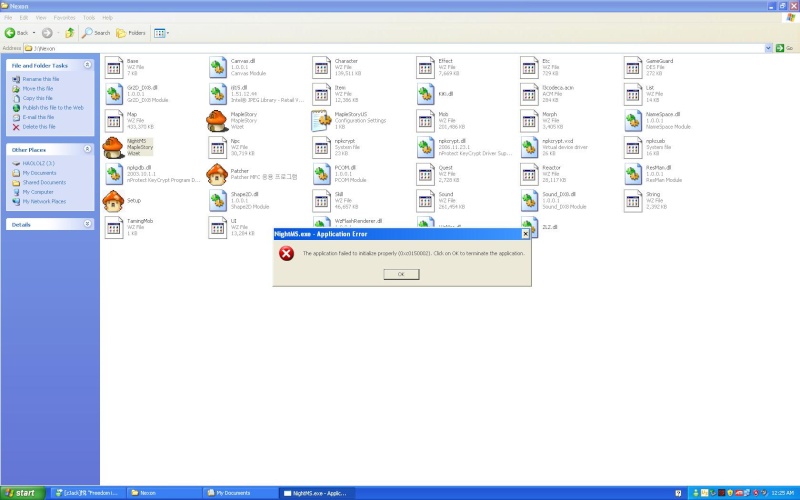
Task: Click Copy this file link
Action: click(x=37, y=98)
